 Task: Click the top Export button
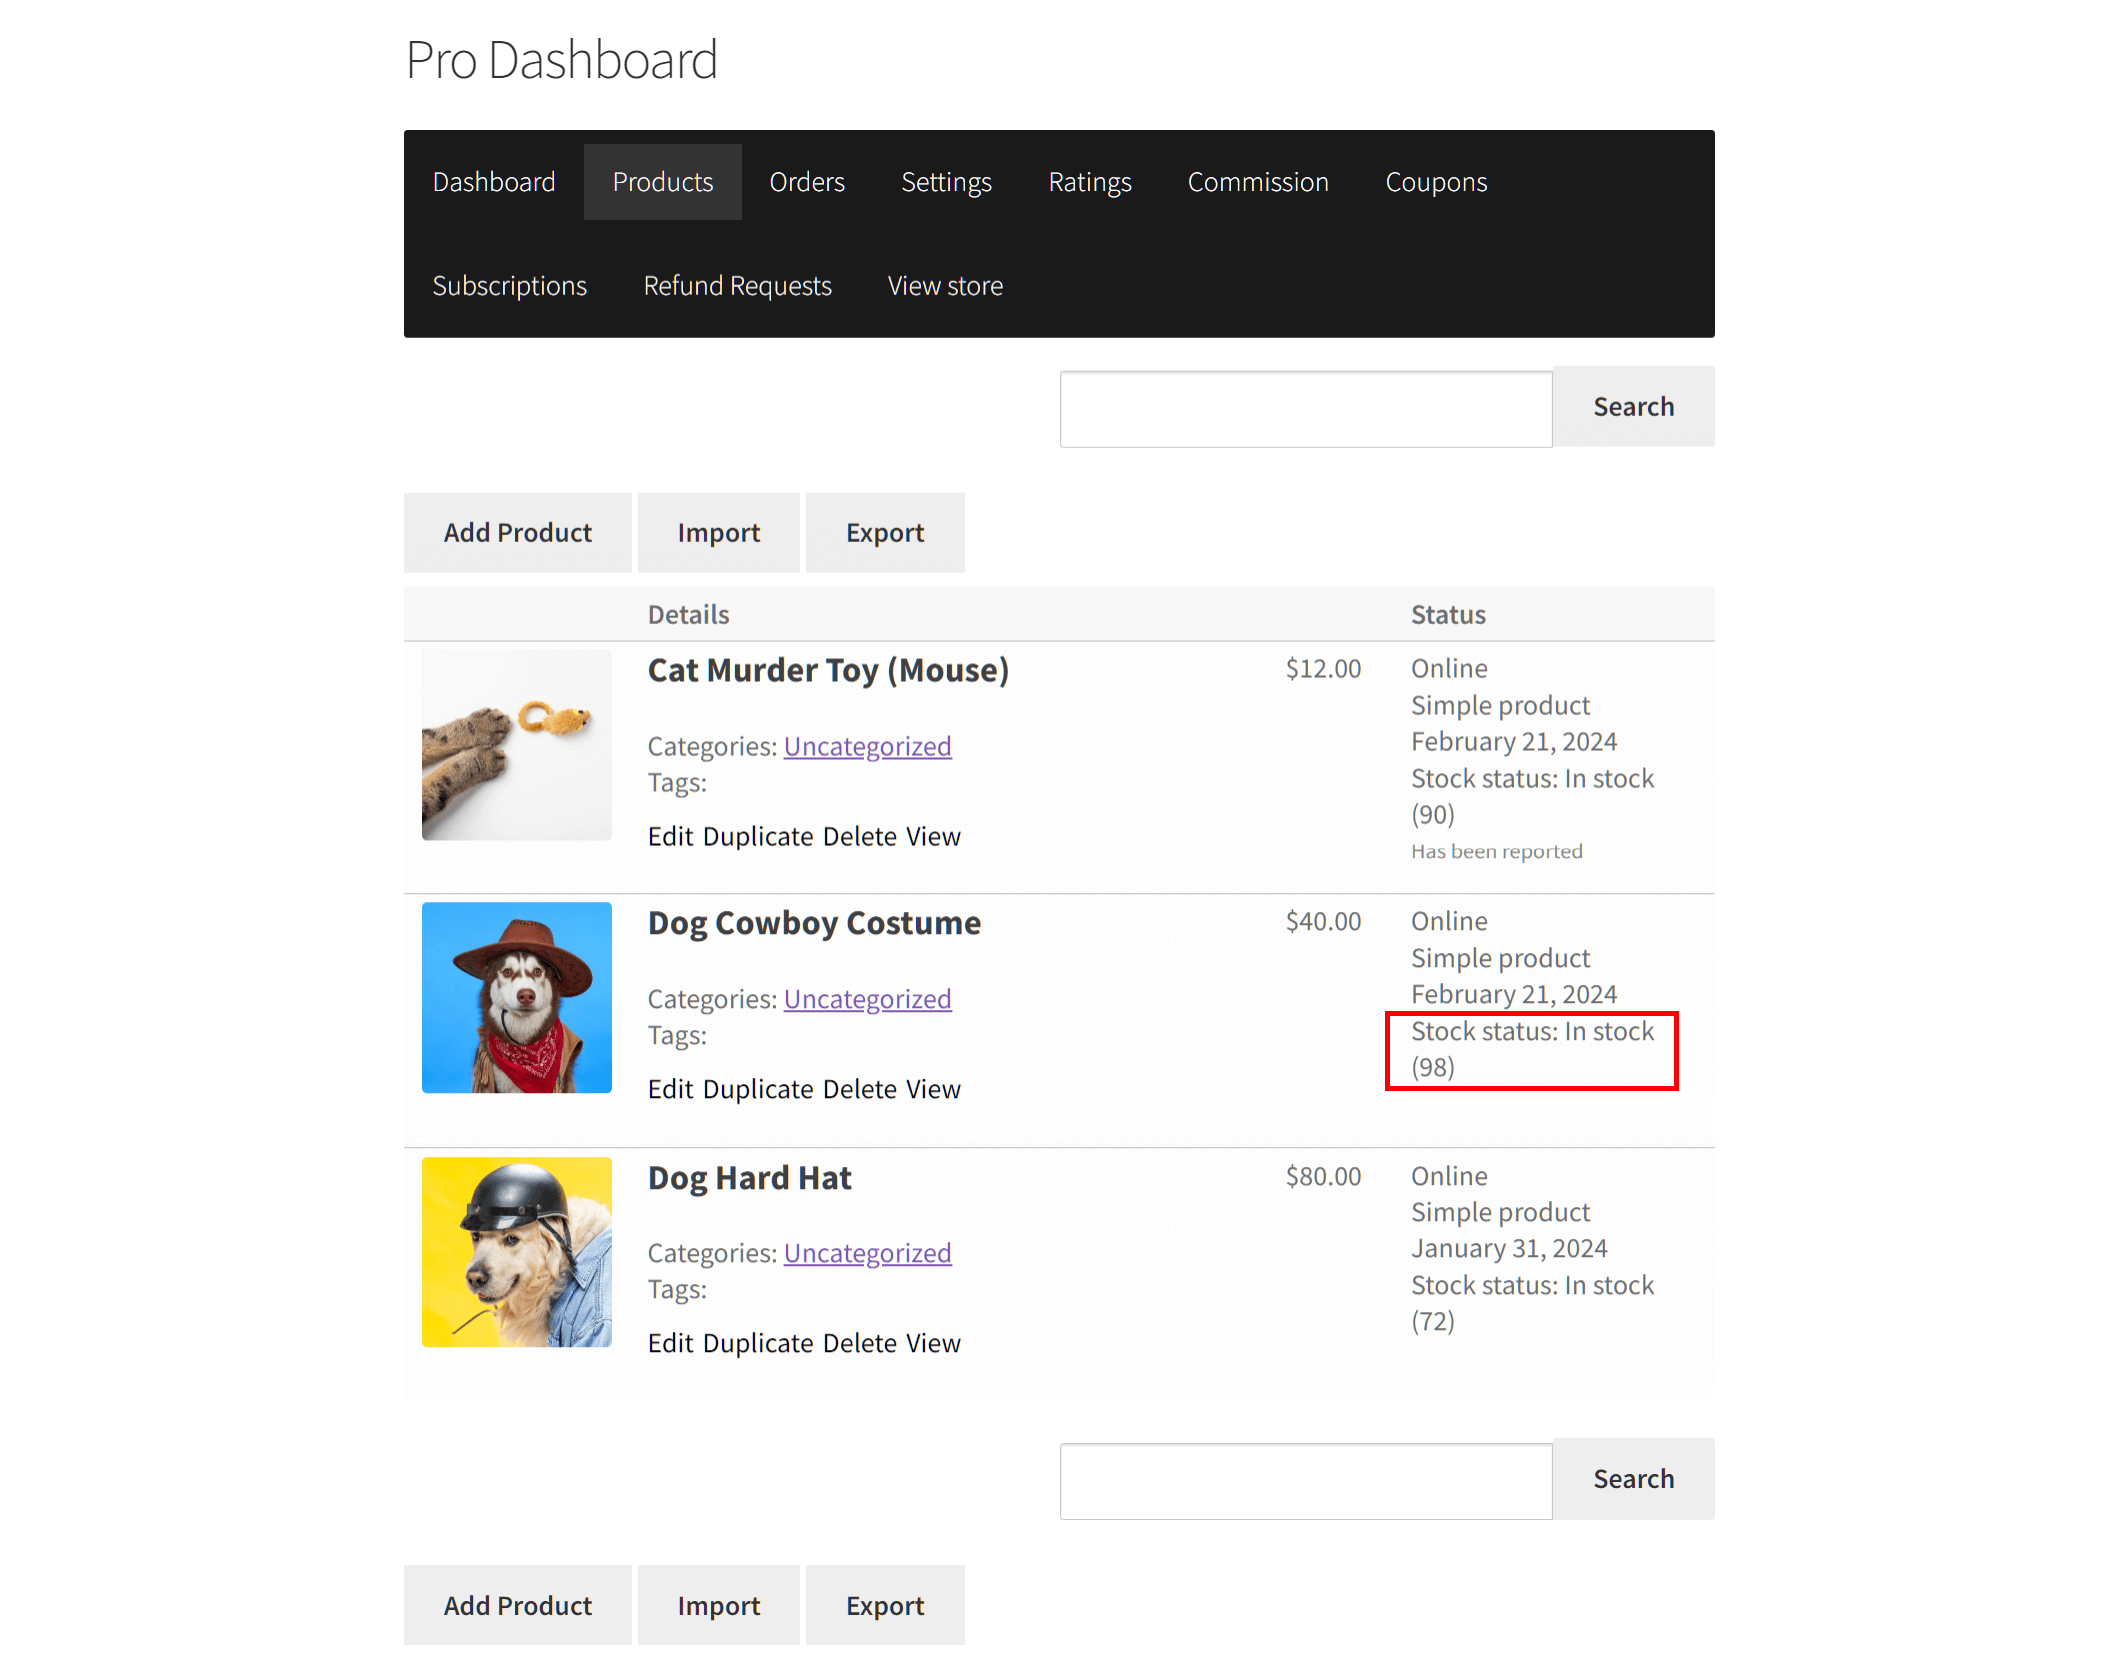pyautogui.click(x=885, y=532)
